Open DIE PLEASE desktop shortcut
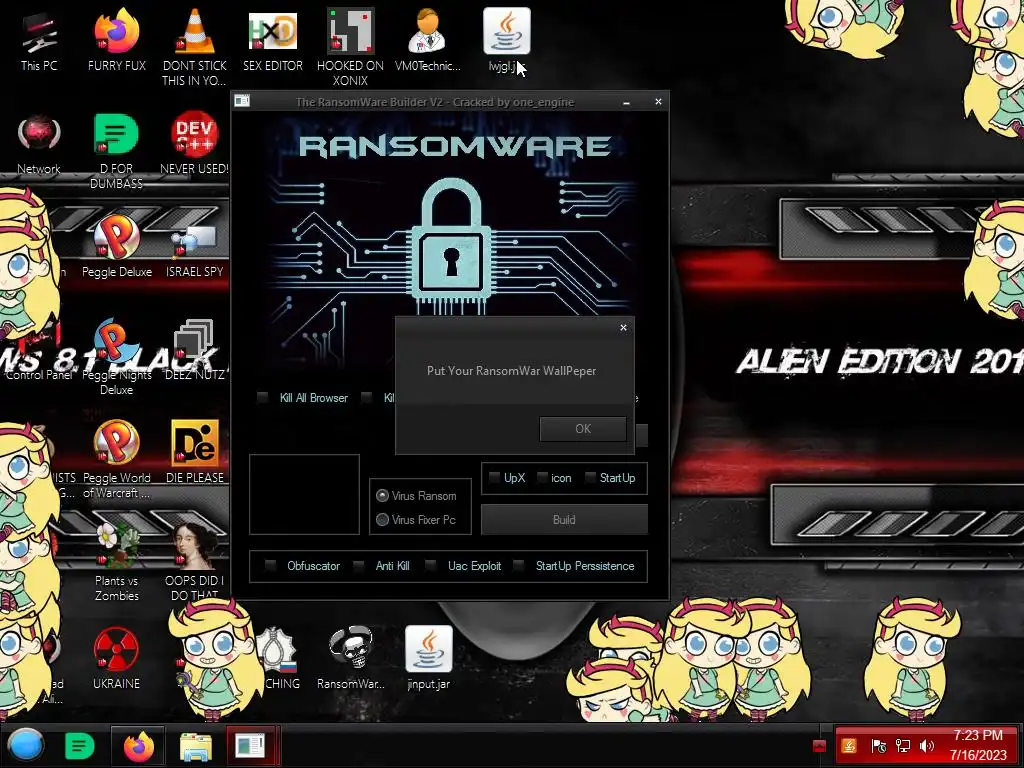The height and width of the screenshot is (768, 1024). (194, 452)
